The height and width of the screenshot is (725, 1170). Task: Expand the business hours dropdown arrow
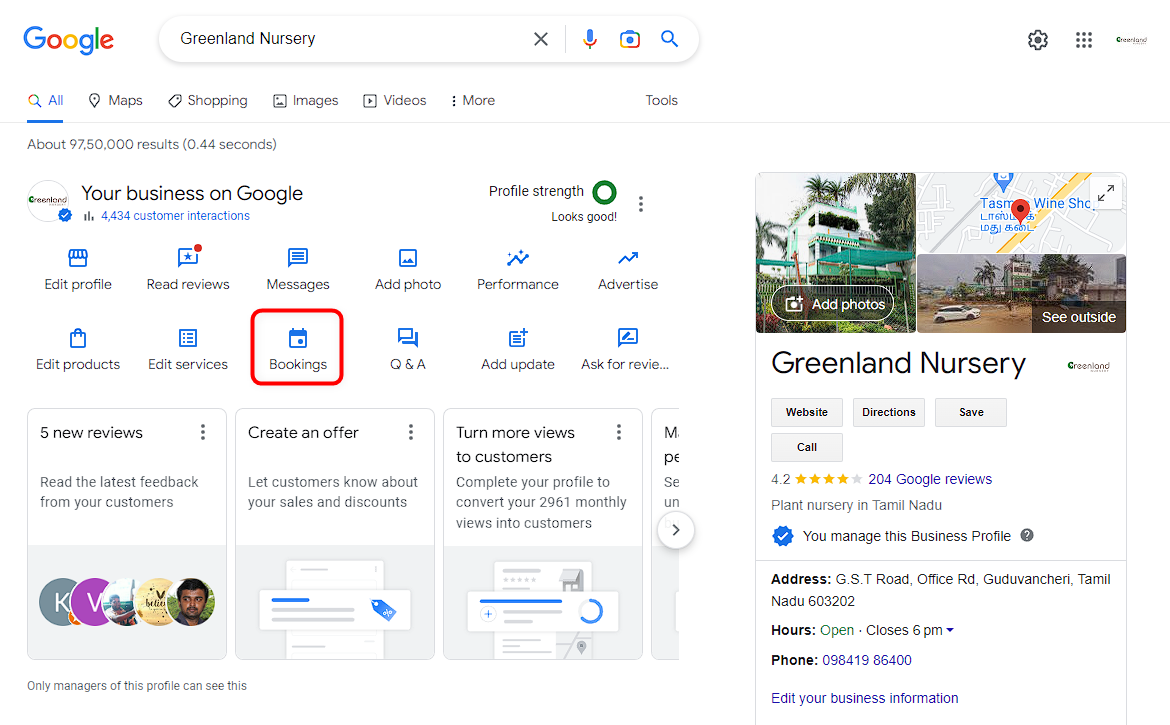950,630
